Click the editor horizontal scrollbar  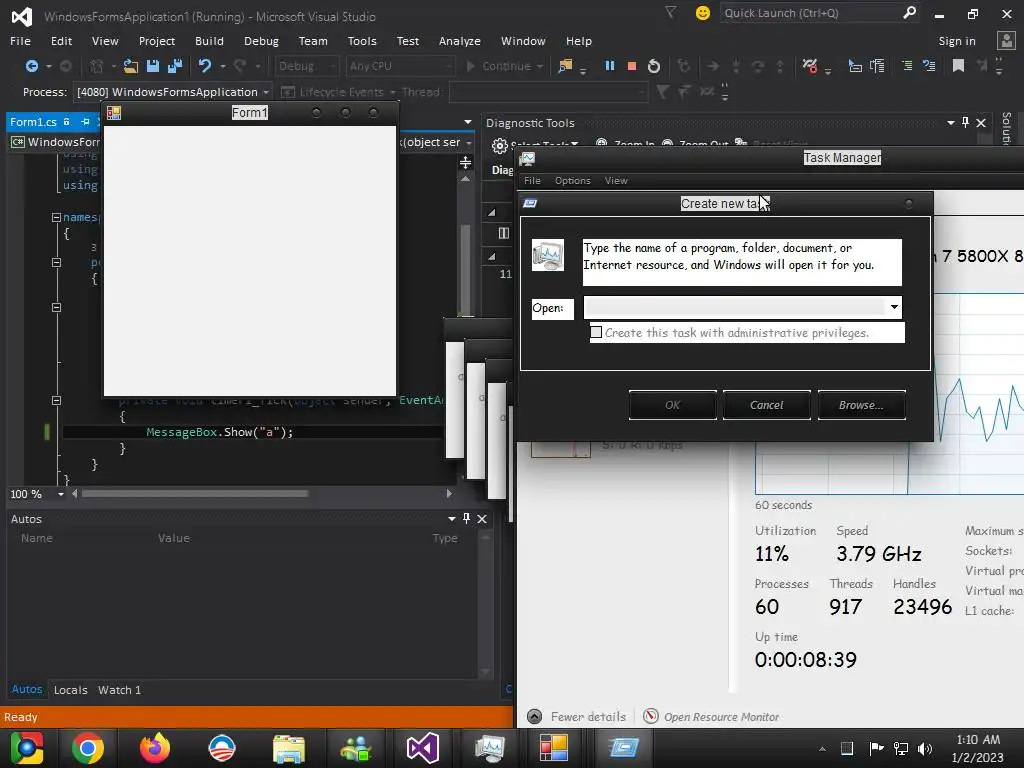[x=195, y=494]
